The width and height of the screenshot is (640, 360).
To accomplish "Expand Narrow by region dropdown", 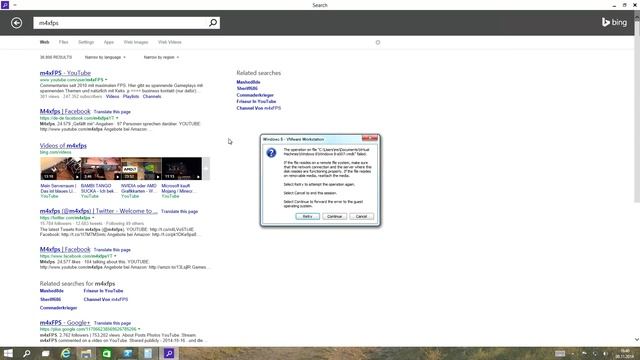I will [x=161, y=57].
